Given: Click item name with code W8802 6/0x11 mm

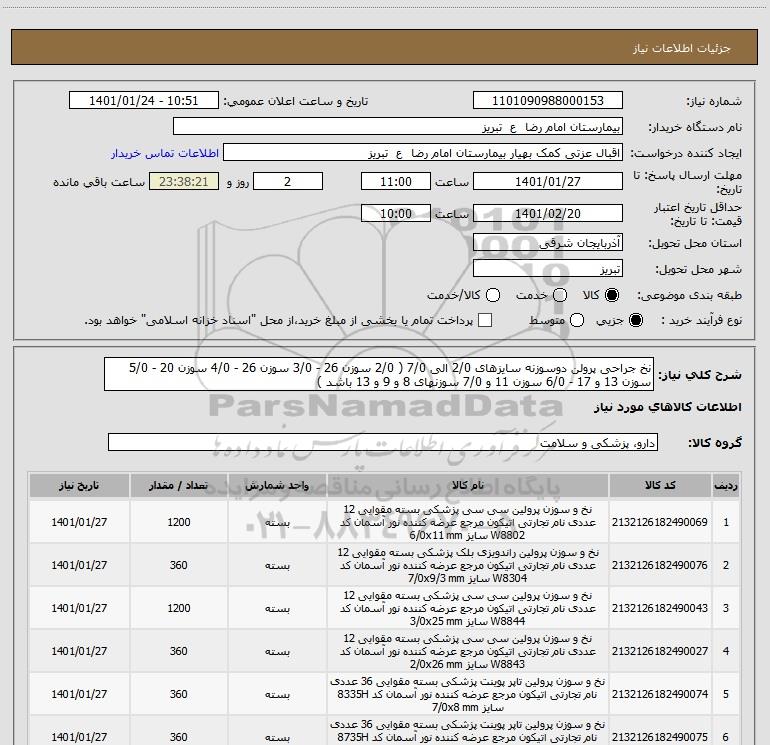Looking at the screenshot, I should click(x=468, y=522).
